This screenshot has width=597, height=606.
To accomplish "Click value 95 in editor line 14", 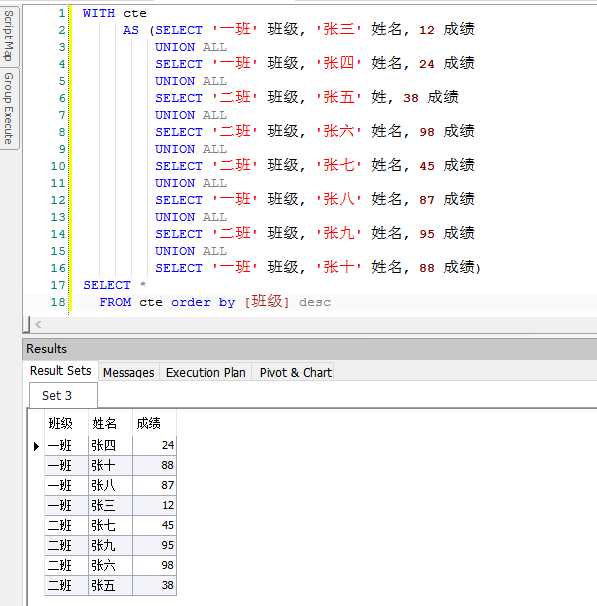I will [427, 234].
